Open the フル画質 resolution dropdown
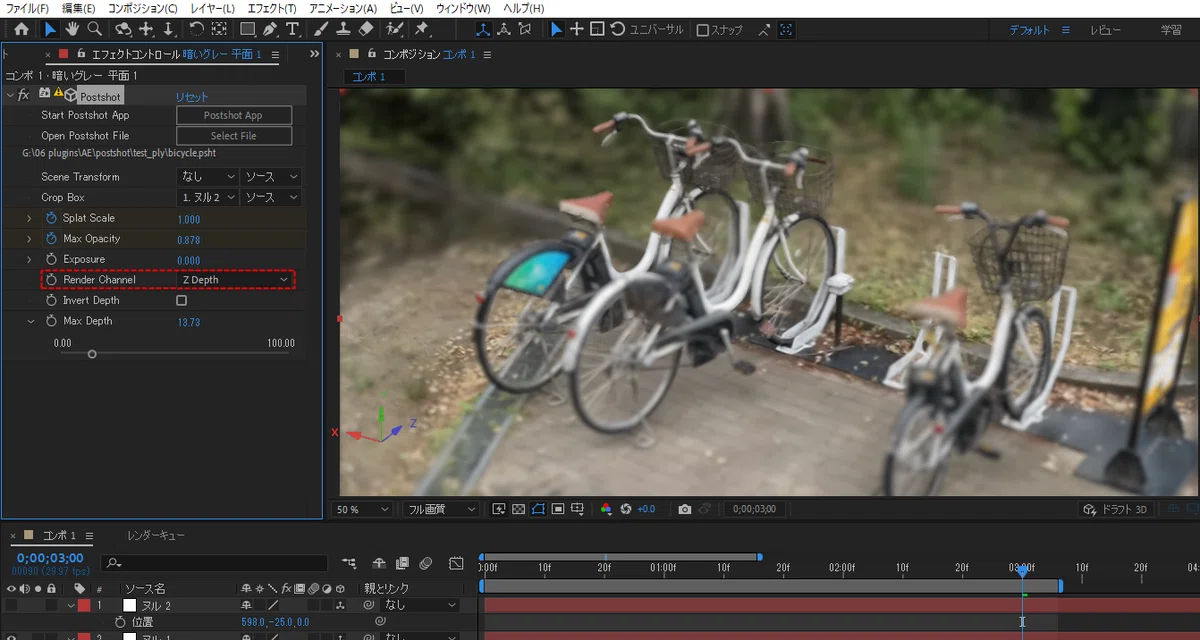This screenshot has width=1200, height=640. pyautogui.click(x=441, y=509)
